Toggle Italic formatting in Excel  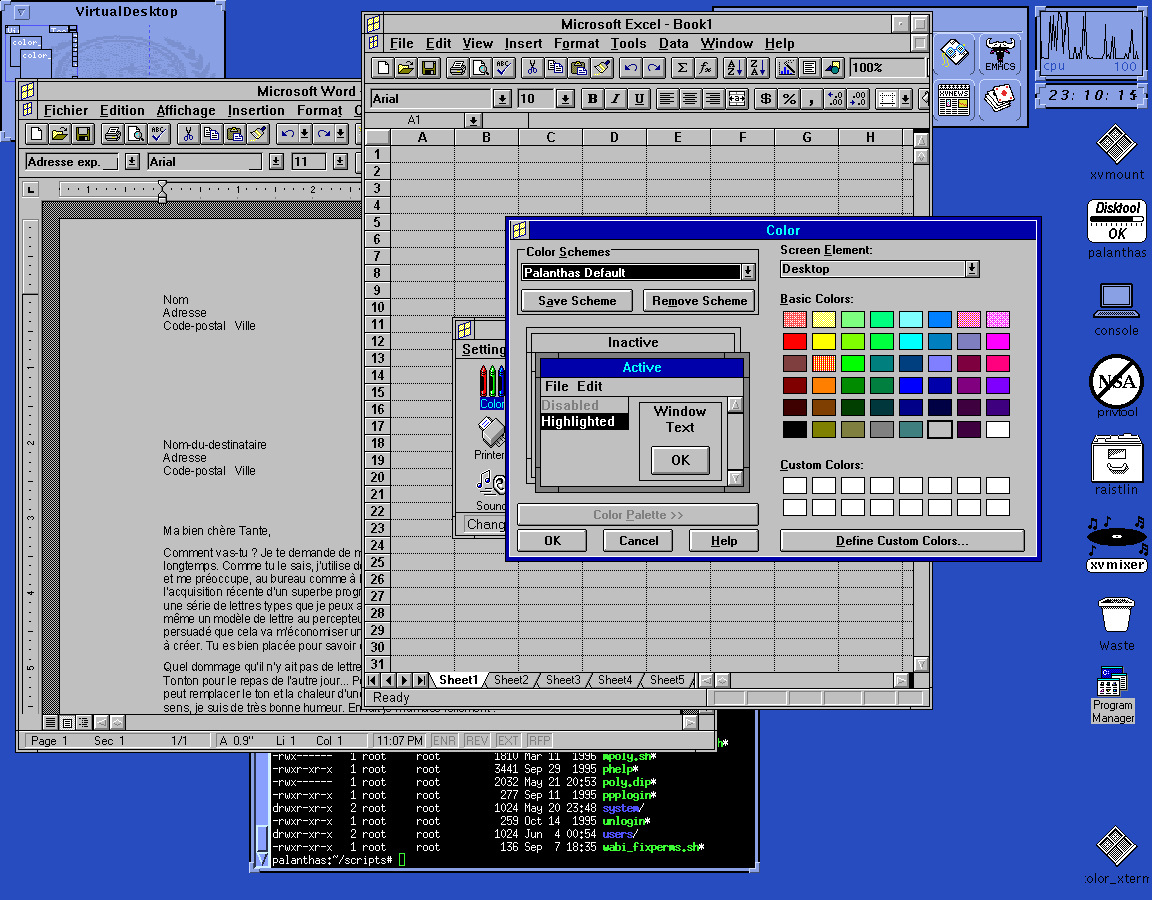click(616, 98)
